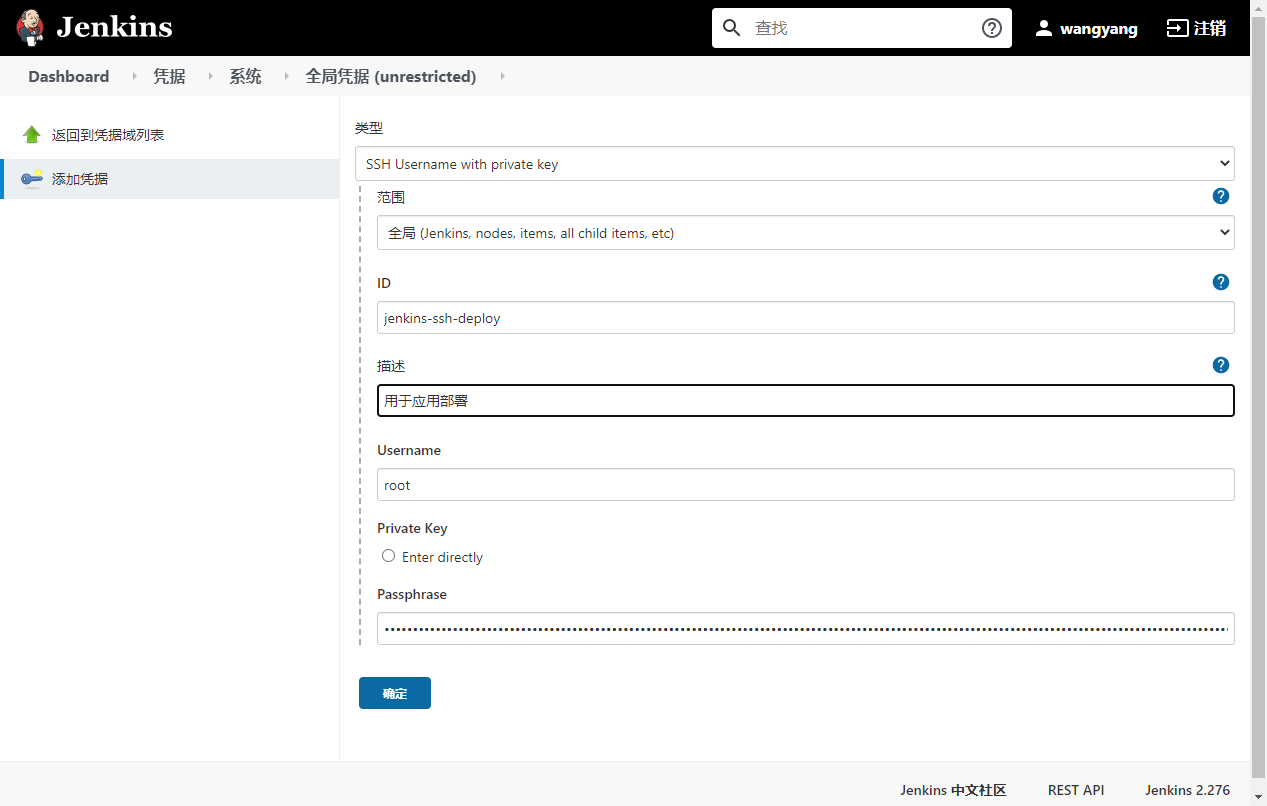
Task: Open the 系统 breadcrumb
Action: point(245,76)
